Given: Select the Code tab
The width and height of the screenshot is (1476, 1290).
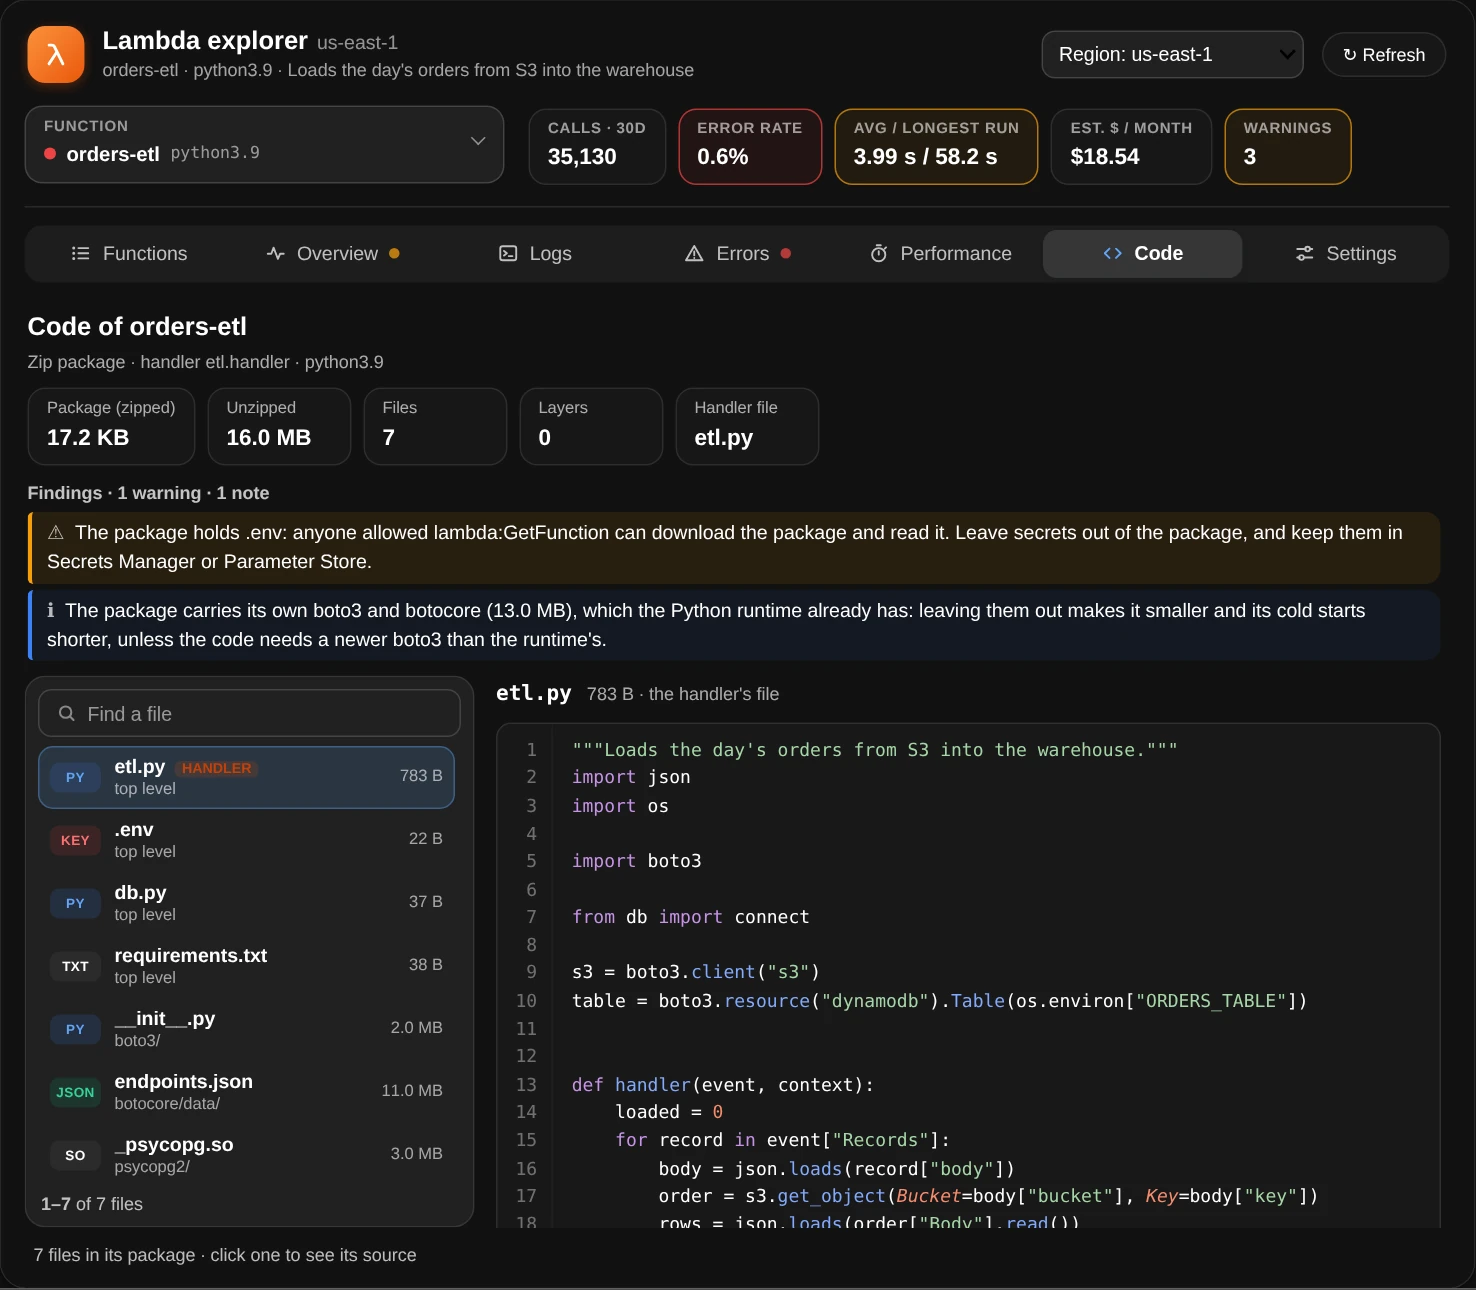Looking at the screenshot, I should (1143, 254).
